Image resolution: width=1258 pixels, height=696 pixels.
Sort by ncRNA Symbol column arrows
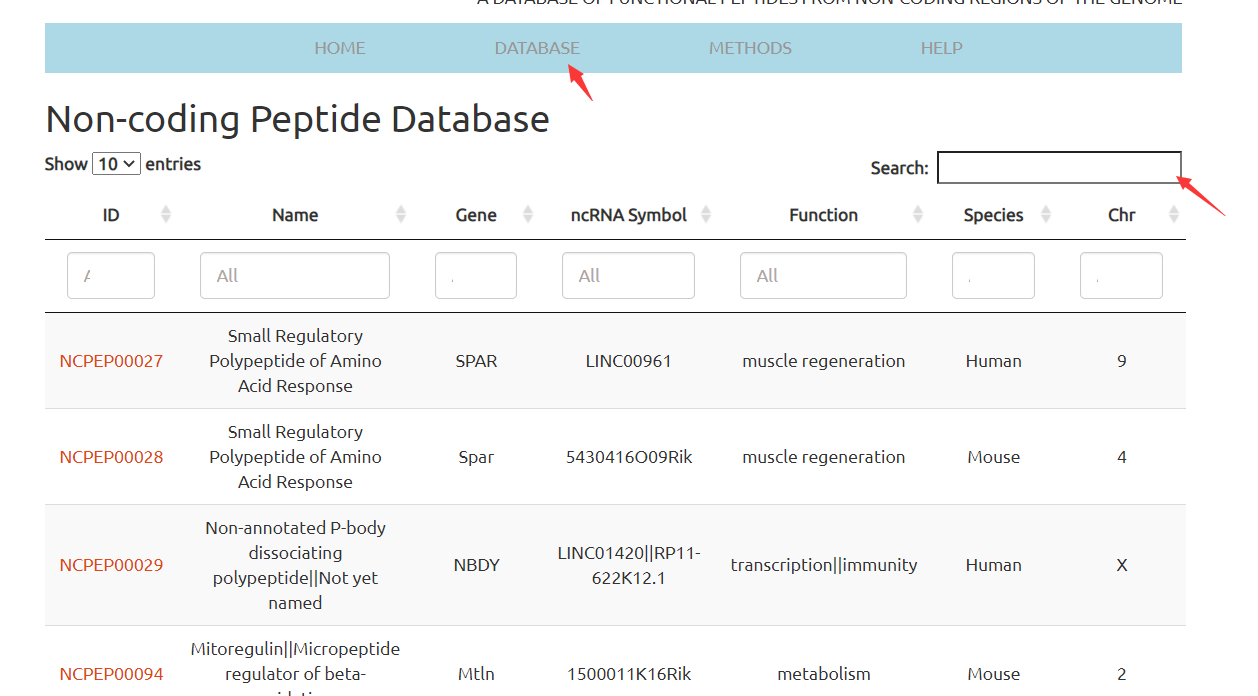(706, 214)
